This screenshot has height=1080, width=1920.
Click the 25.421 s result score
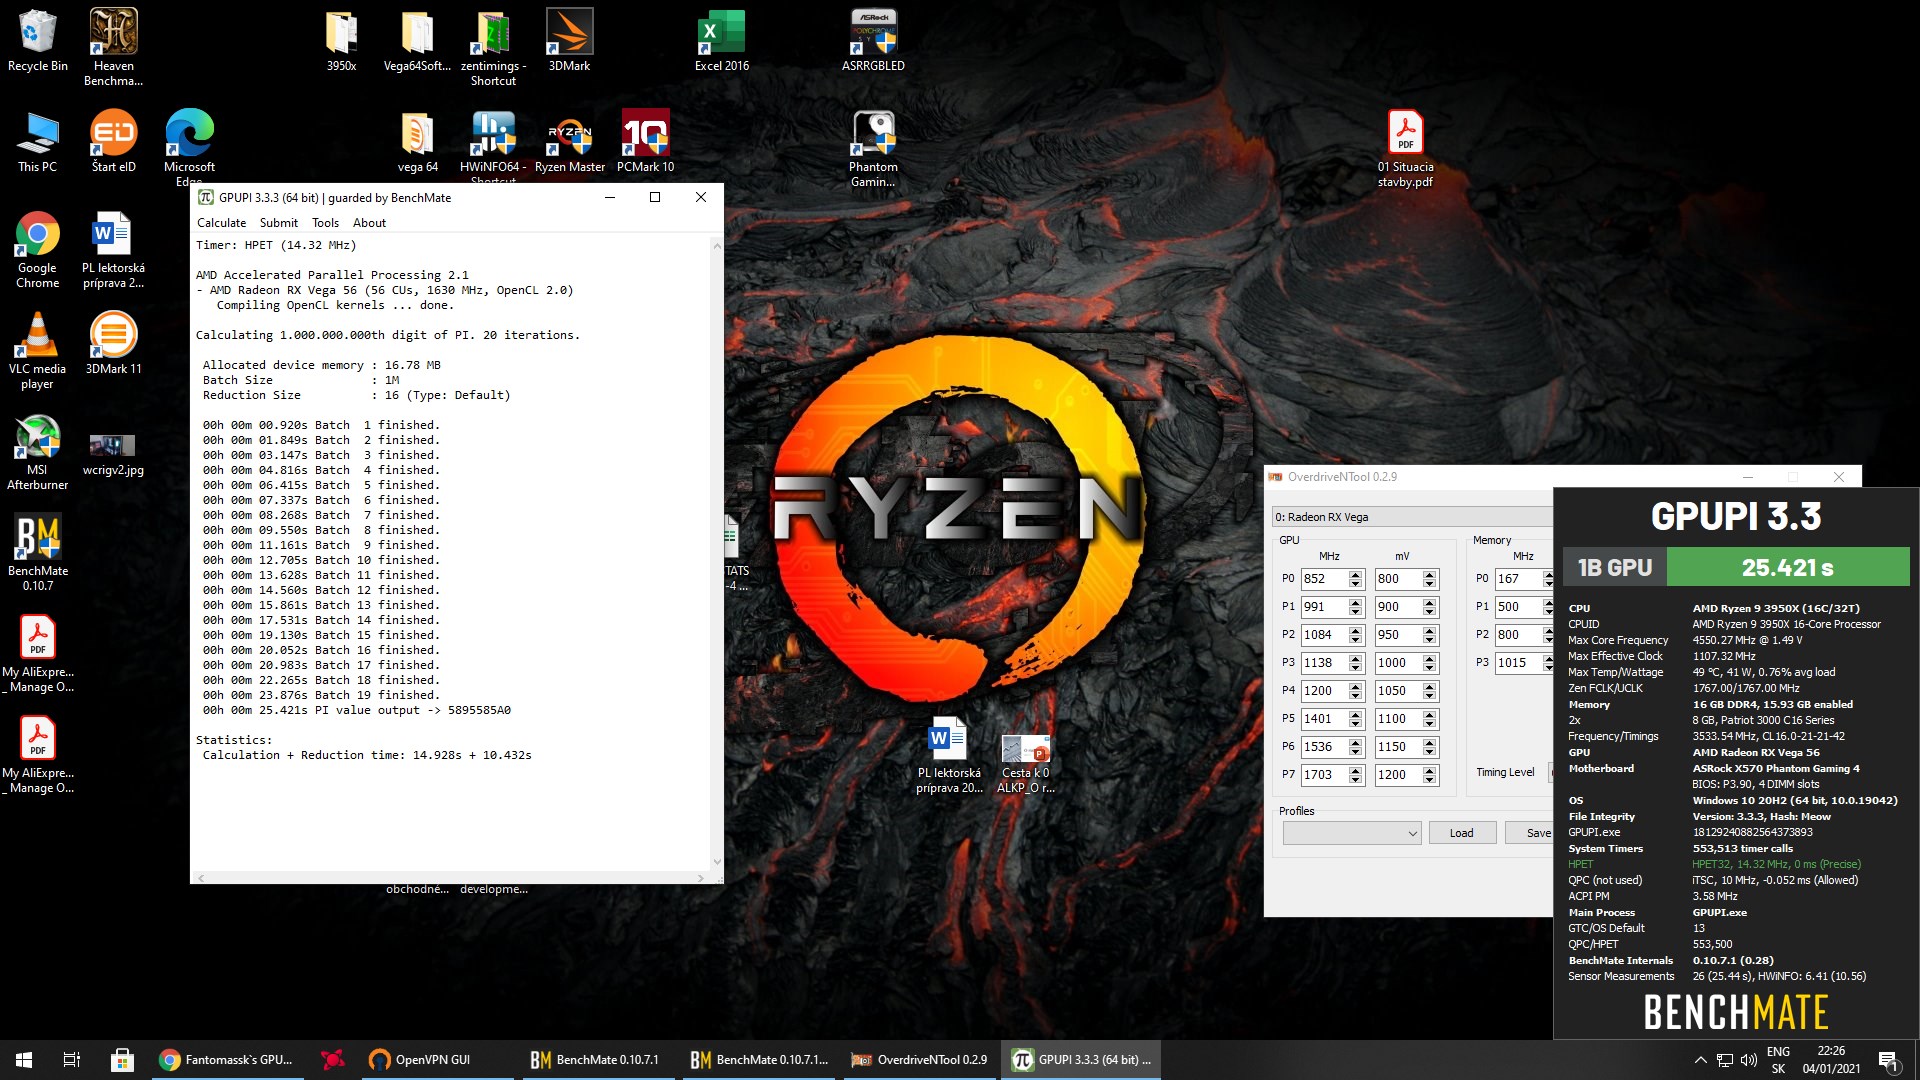[x=1788, y=568]
